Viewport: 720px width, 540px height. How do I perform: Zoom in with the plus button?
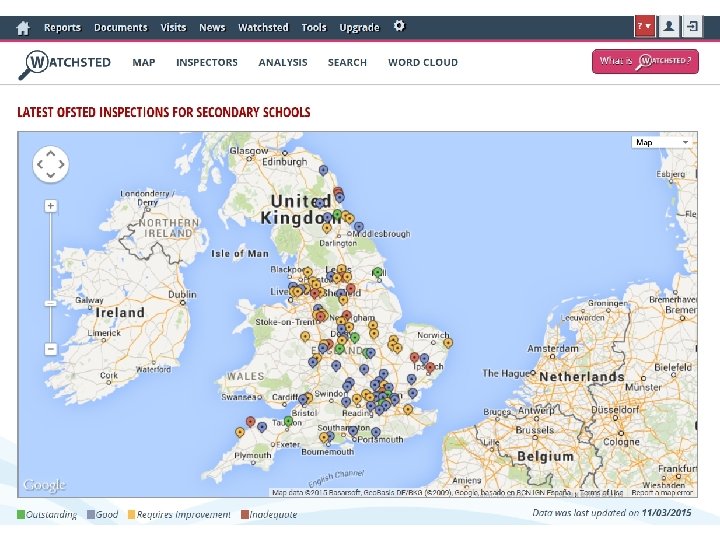pyautogui.click(x=51, y=206)
